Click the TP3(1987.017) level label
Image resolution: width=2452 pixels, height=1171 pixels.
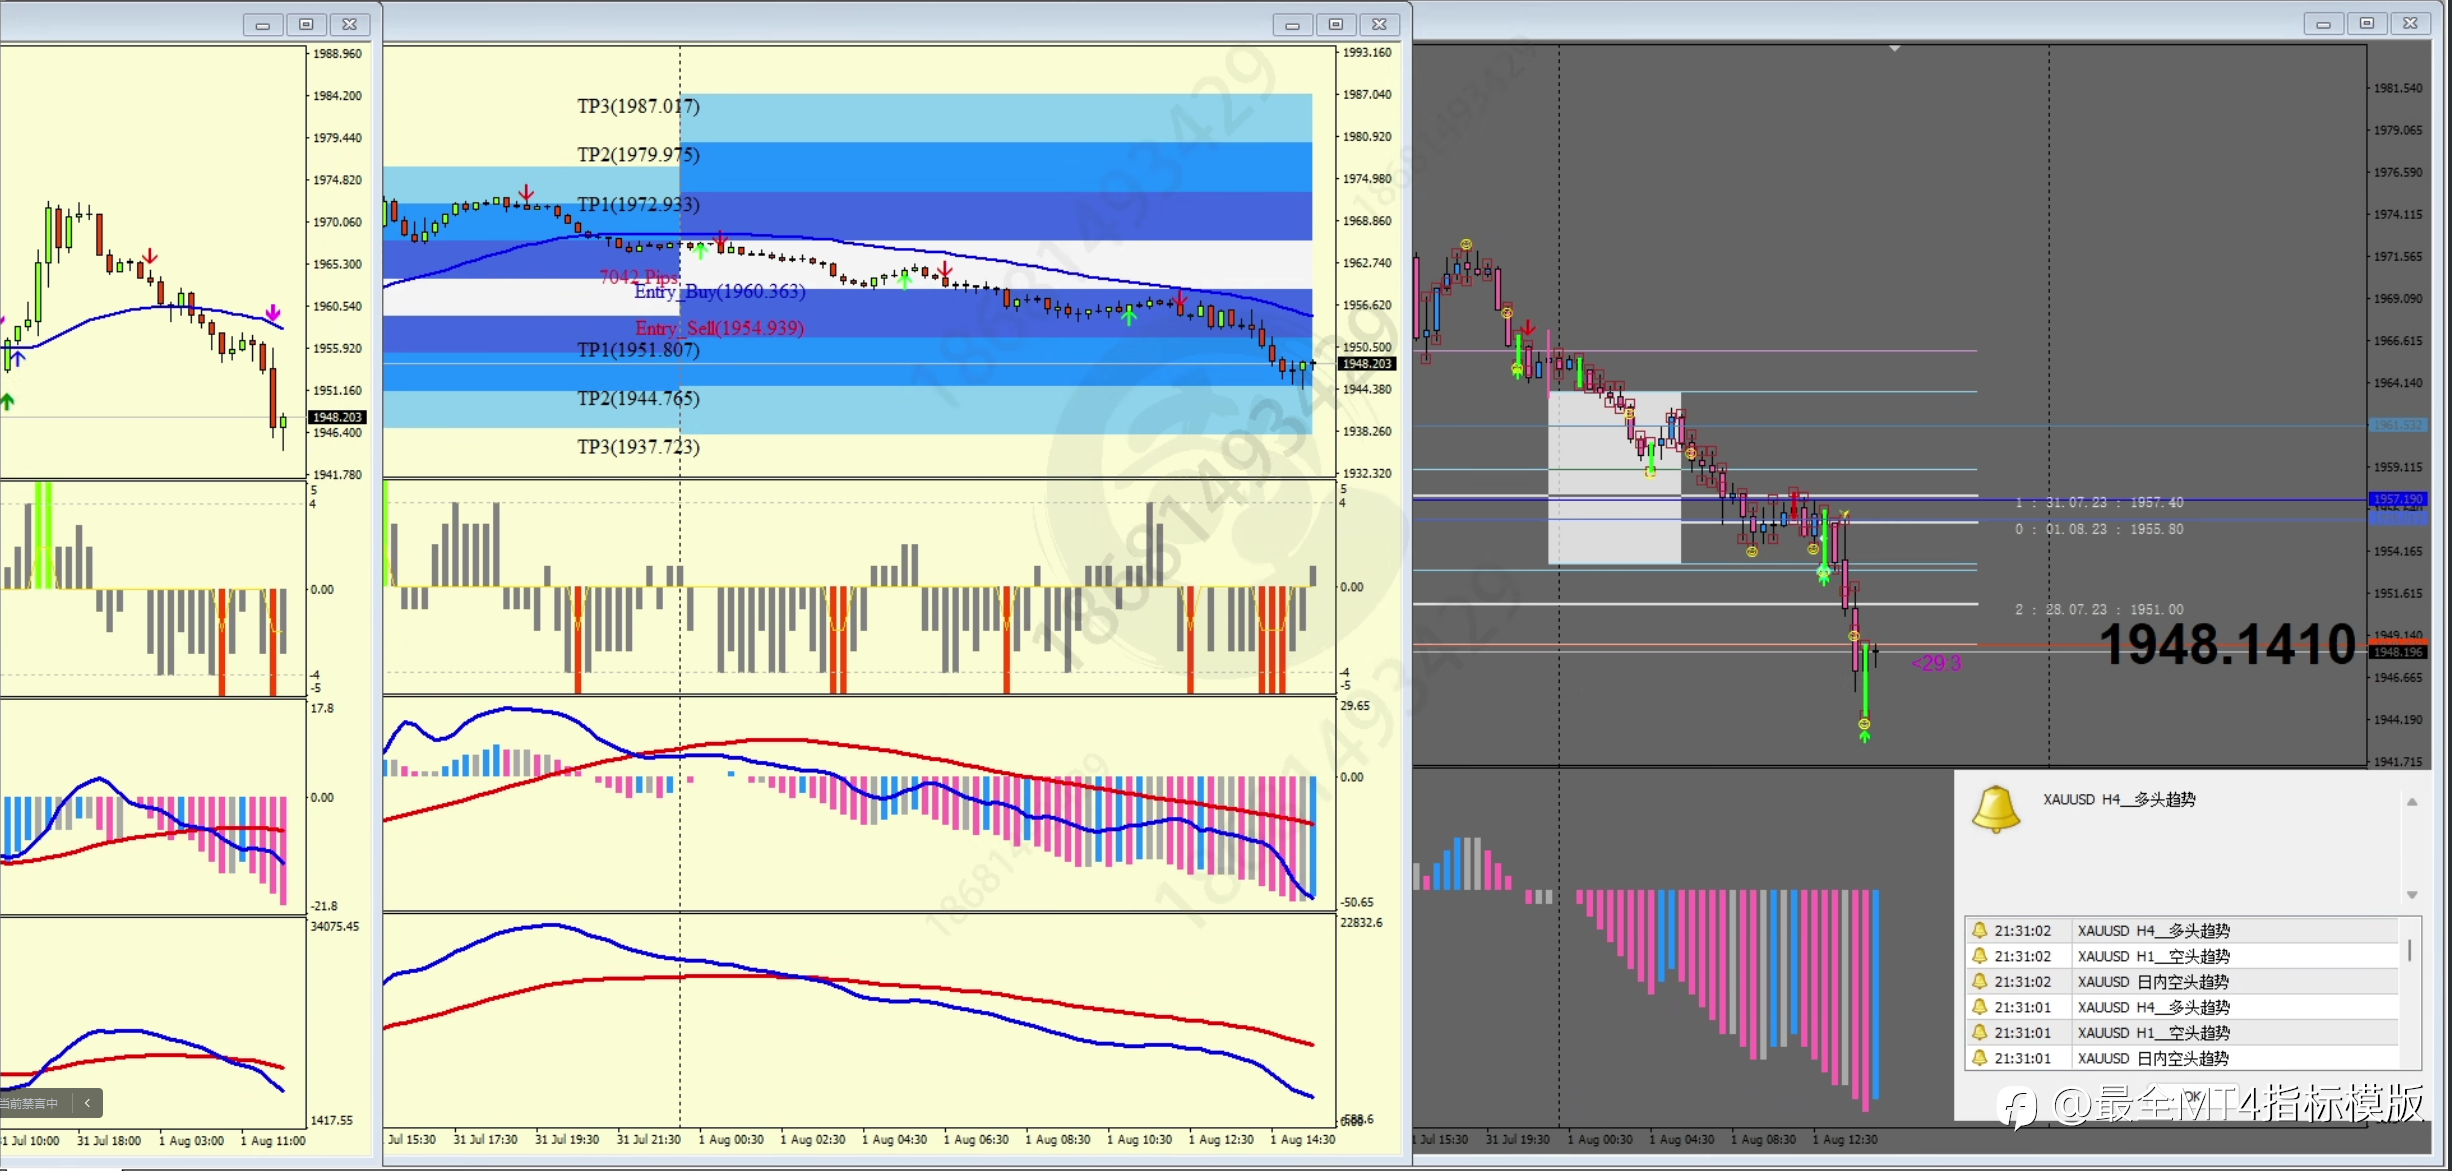tap(638, 106)
